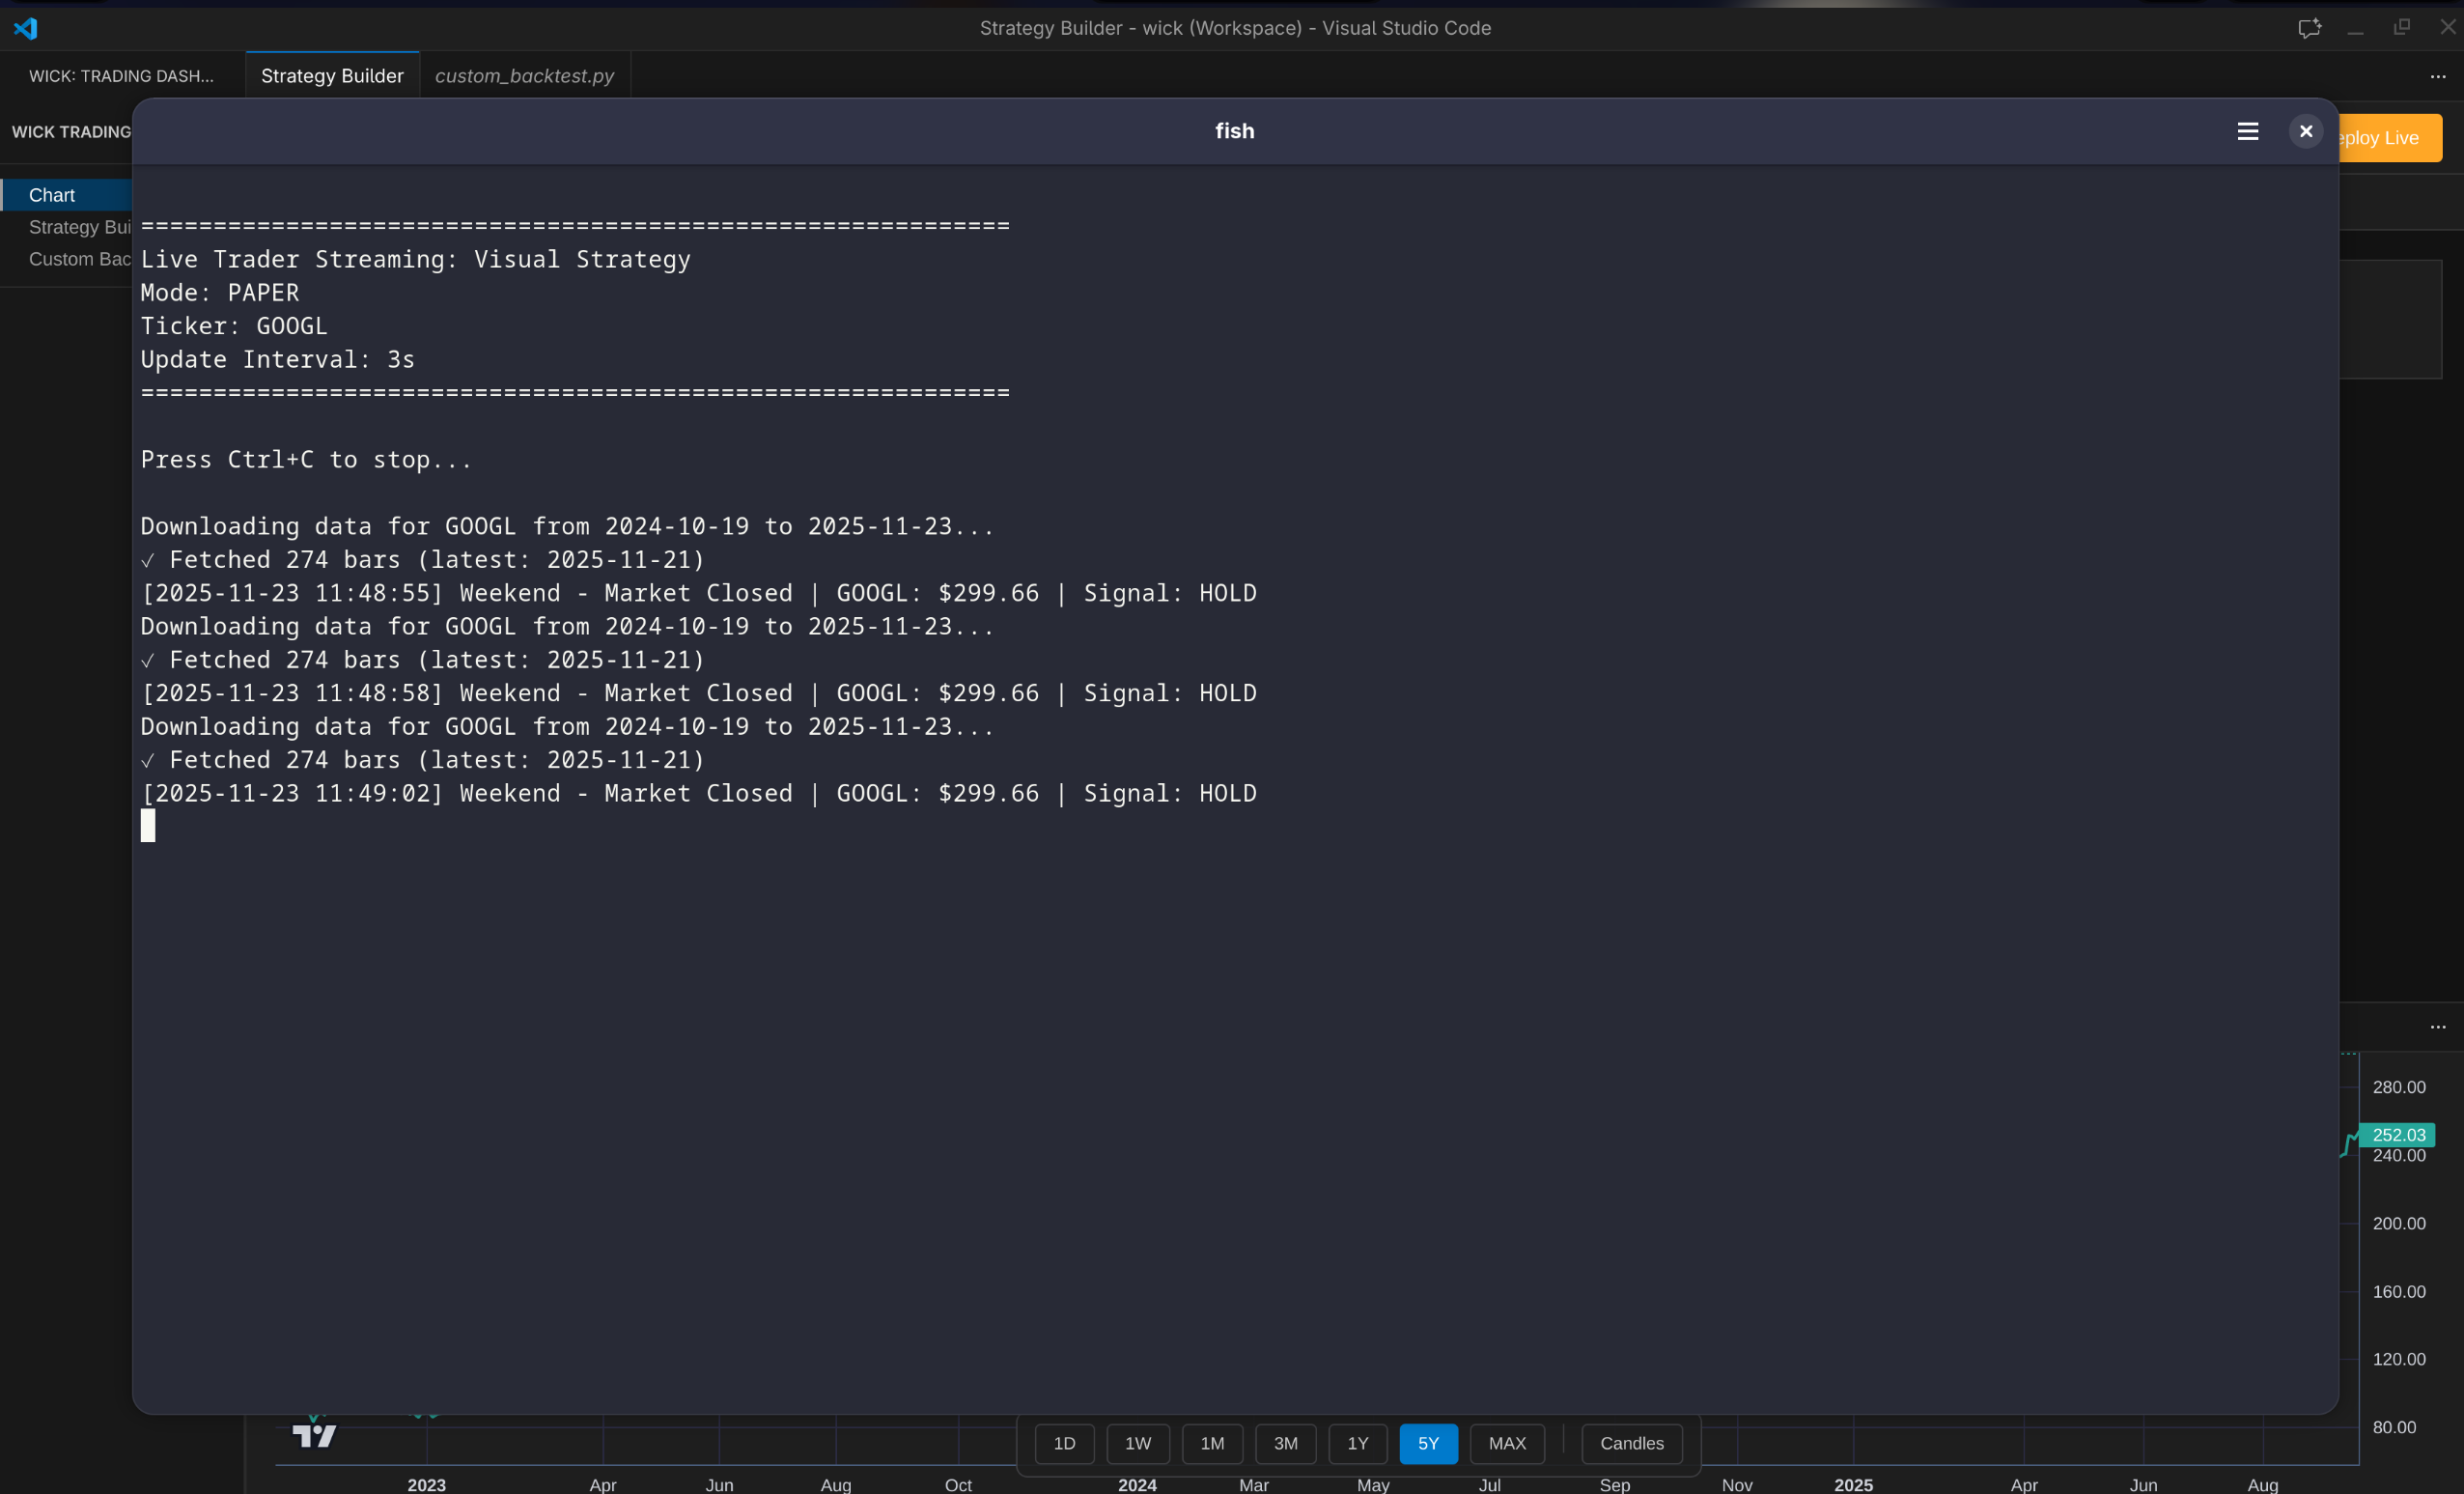Open chart panel ellipsis menu
This screenshot has width=2464, height=1494.
tap(2437, 1027)
